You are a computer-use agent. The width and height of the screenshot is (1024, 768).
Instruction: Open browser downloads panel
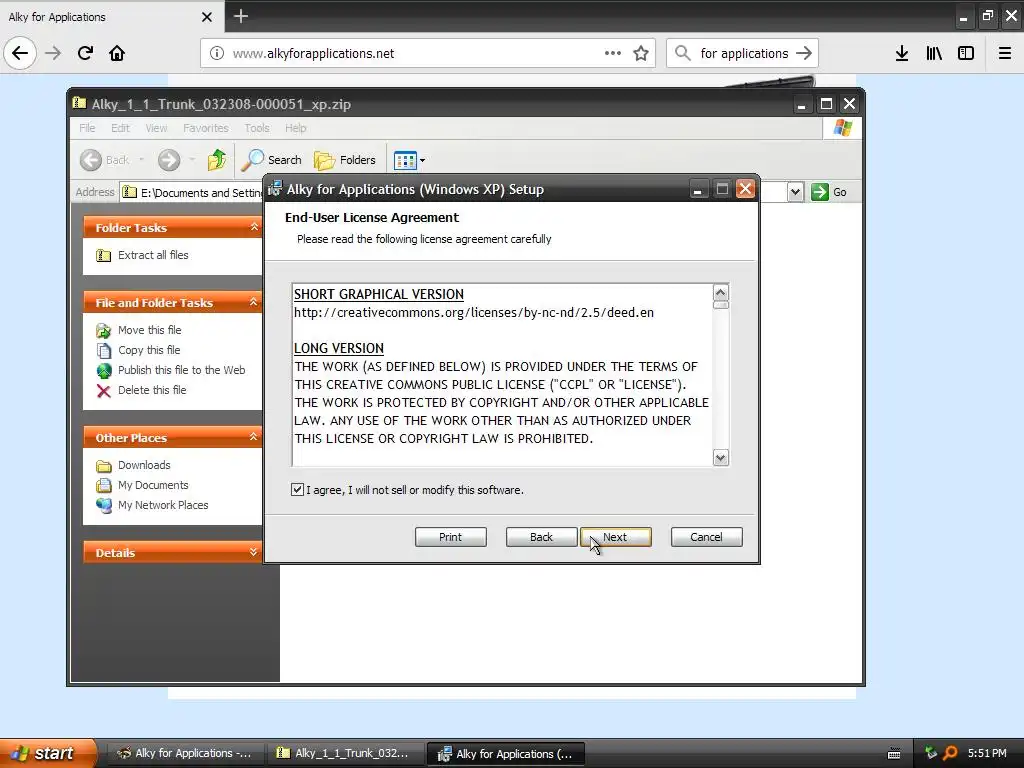(902, 53)
